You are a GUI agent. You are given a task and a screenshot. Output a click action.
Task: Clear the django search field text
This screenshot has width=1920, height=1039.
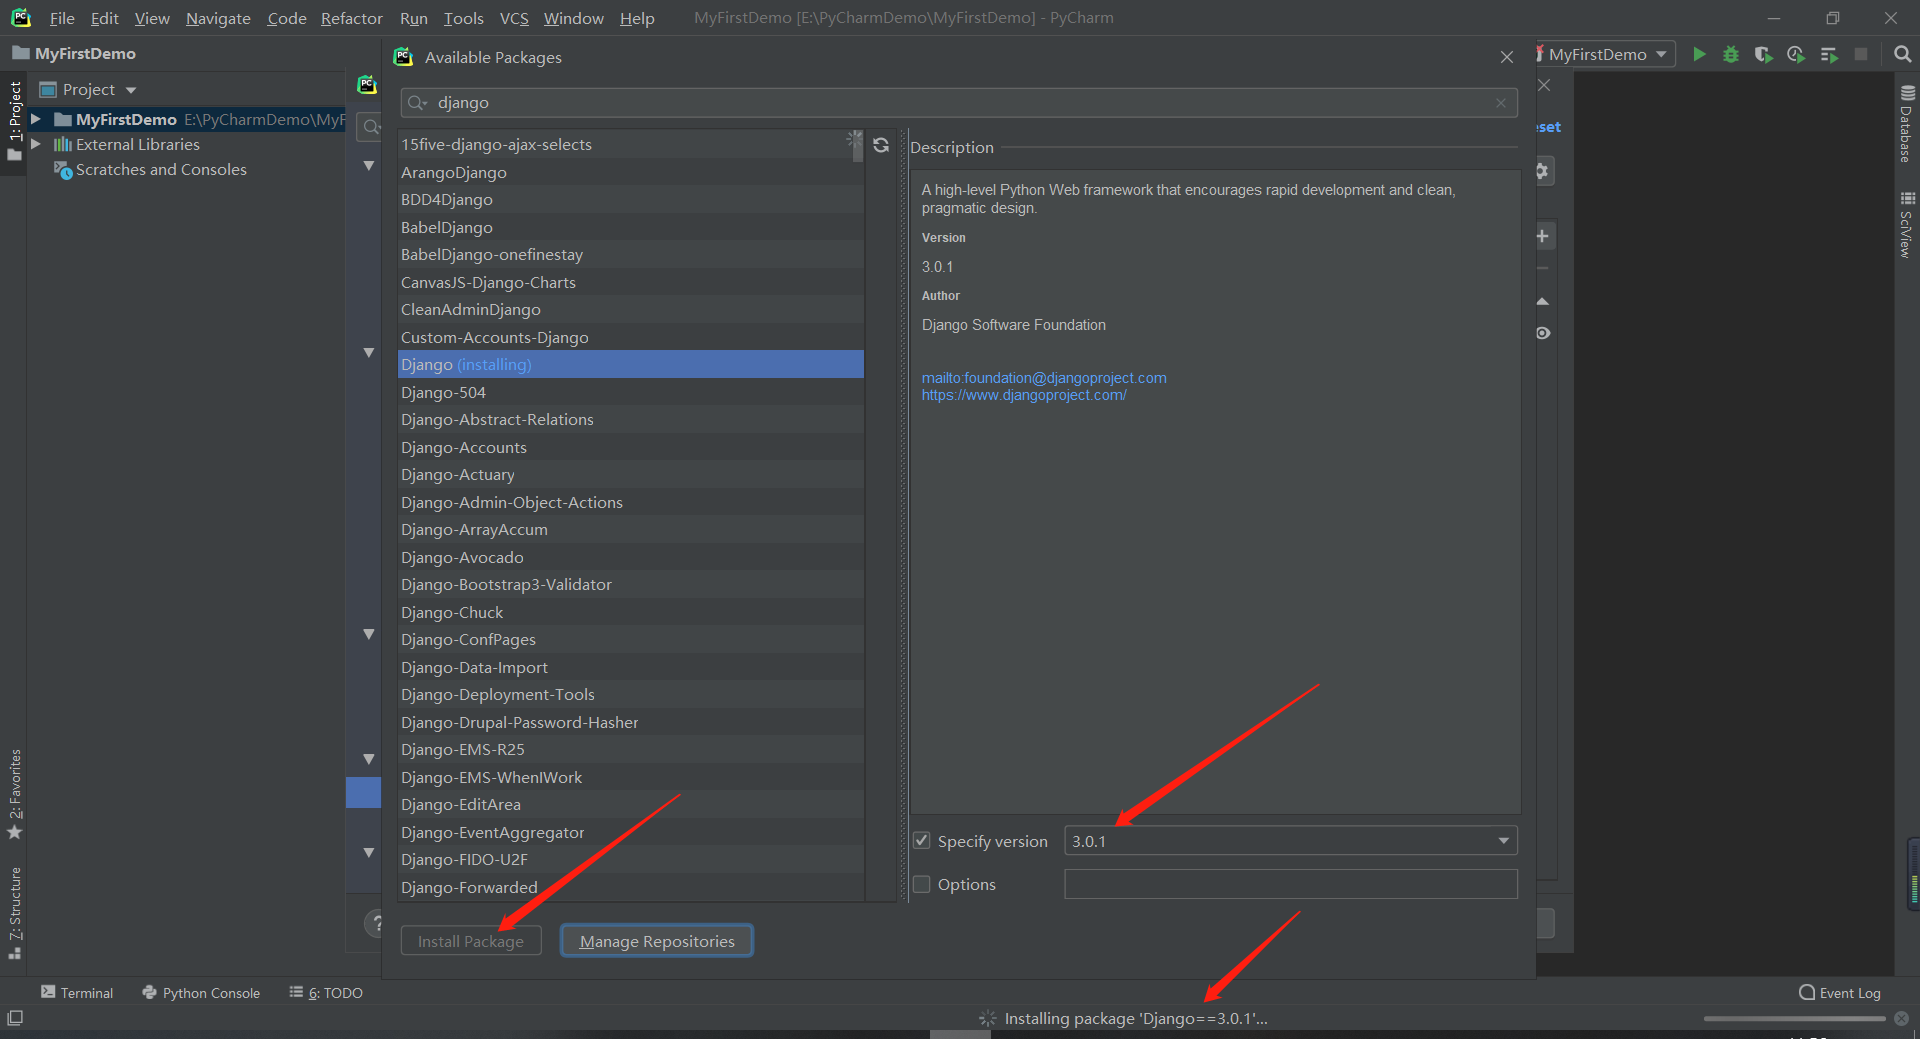(1501, 103)
